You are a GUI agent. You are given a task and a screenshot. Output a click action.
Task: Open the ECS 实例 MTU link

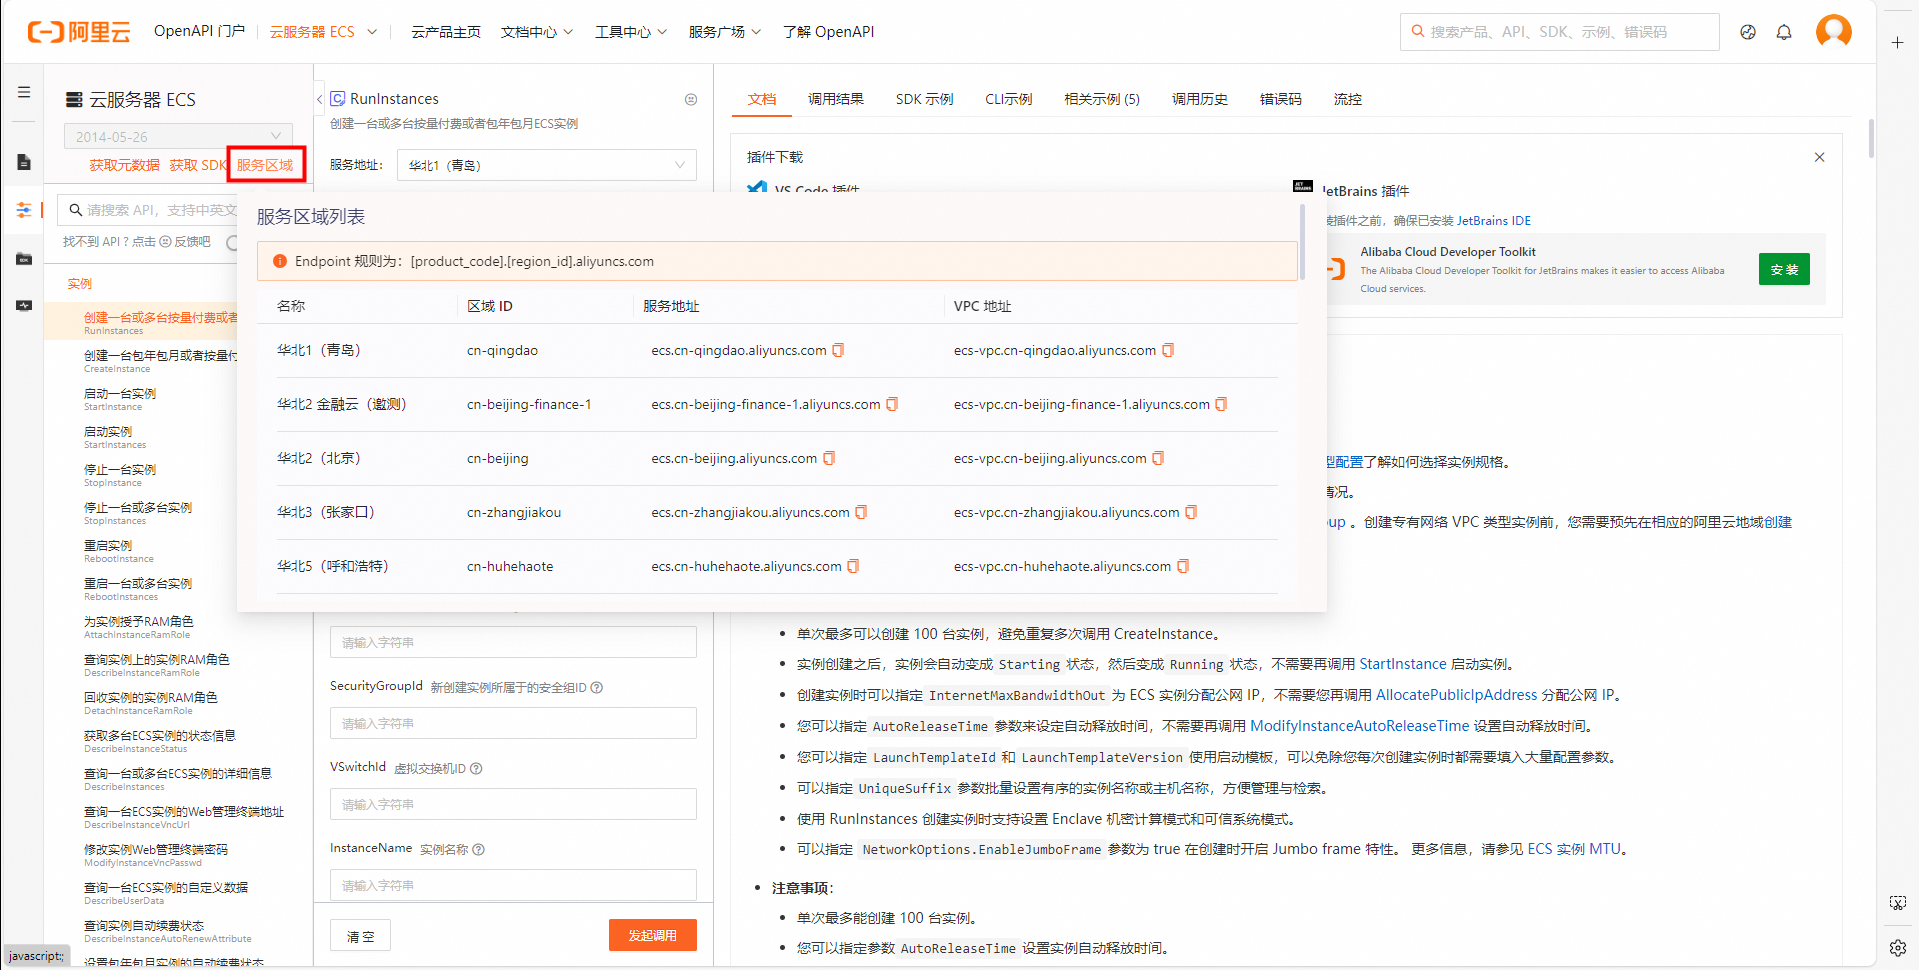pos(1574,849)
